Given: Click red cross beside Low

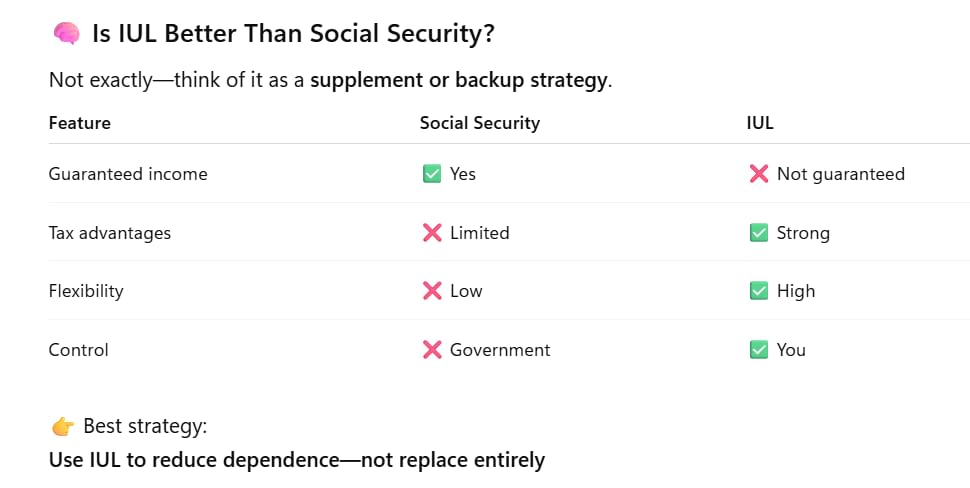Looking at the screenshot, I should point(432,291).
